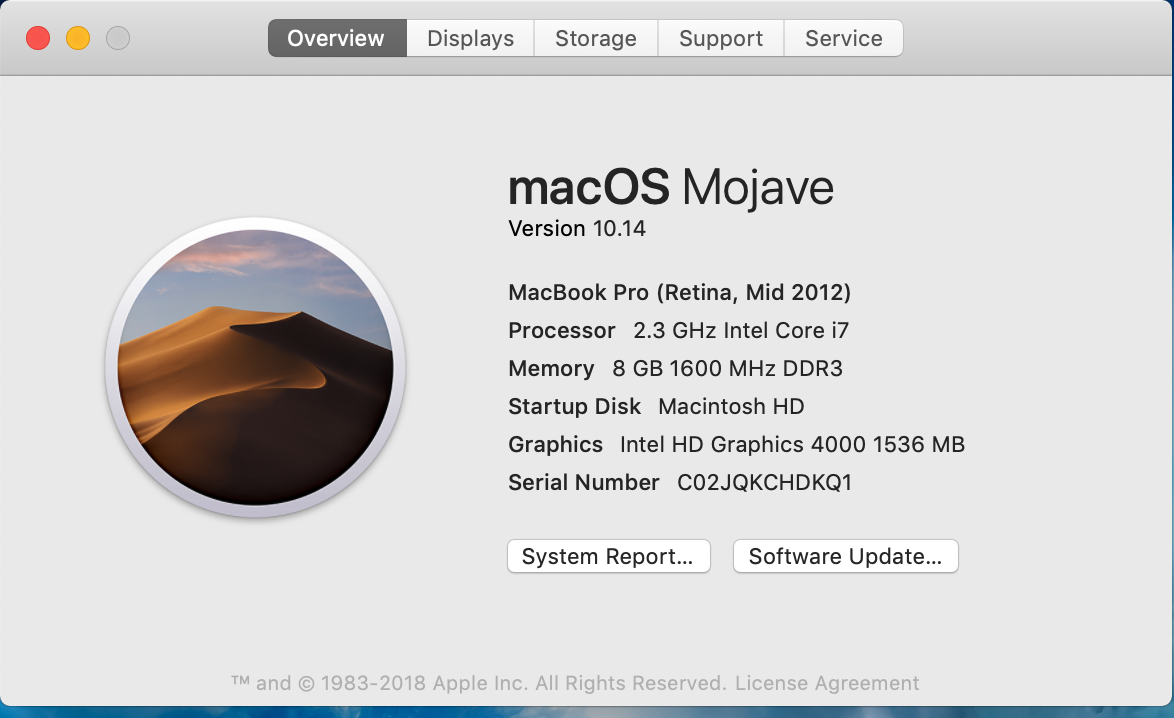Launch Software Update
This screenshot has width=1174, height=718.
[845, 557]
